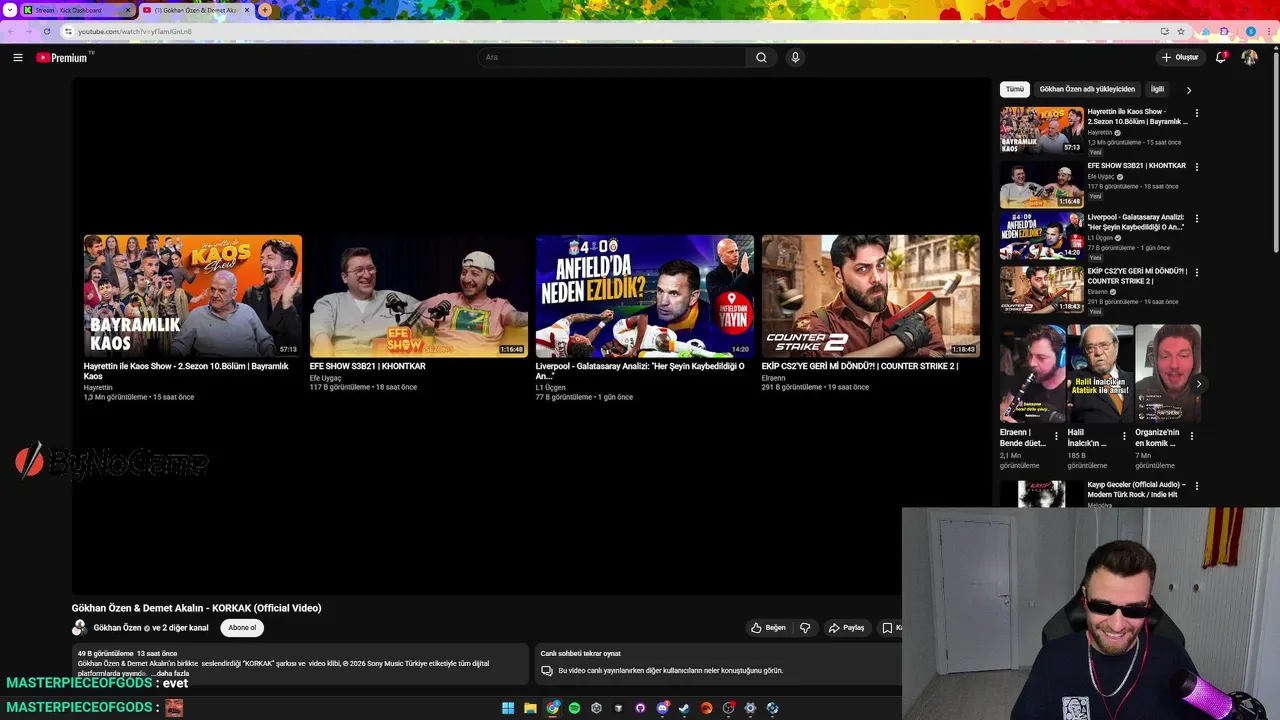Image resolution: width=1280 pixels, height=720 pixels.
Task: Open the Chrome extensions puzzle icon
Action: pyautogui.click(x=1224, y=31)
